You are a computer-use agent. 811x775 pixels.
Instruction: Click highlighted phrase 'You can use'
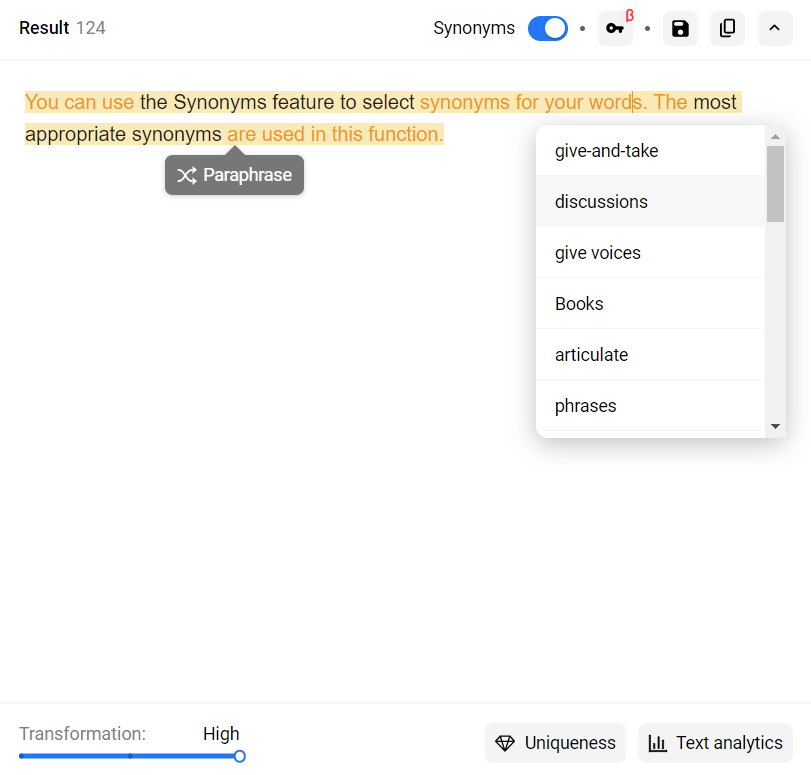(x=79, y=102)
